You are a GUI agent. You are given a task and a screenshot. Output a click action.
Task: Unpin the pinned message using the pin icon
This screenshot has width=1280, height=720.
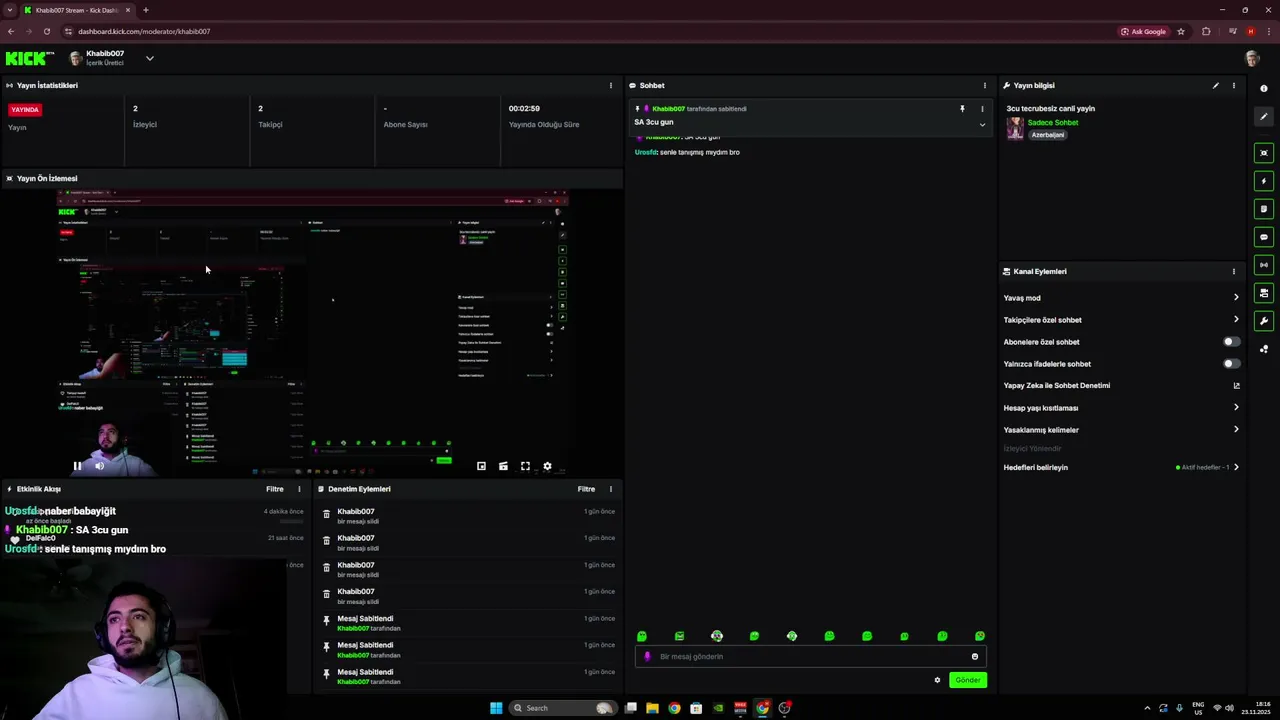962,109
